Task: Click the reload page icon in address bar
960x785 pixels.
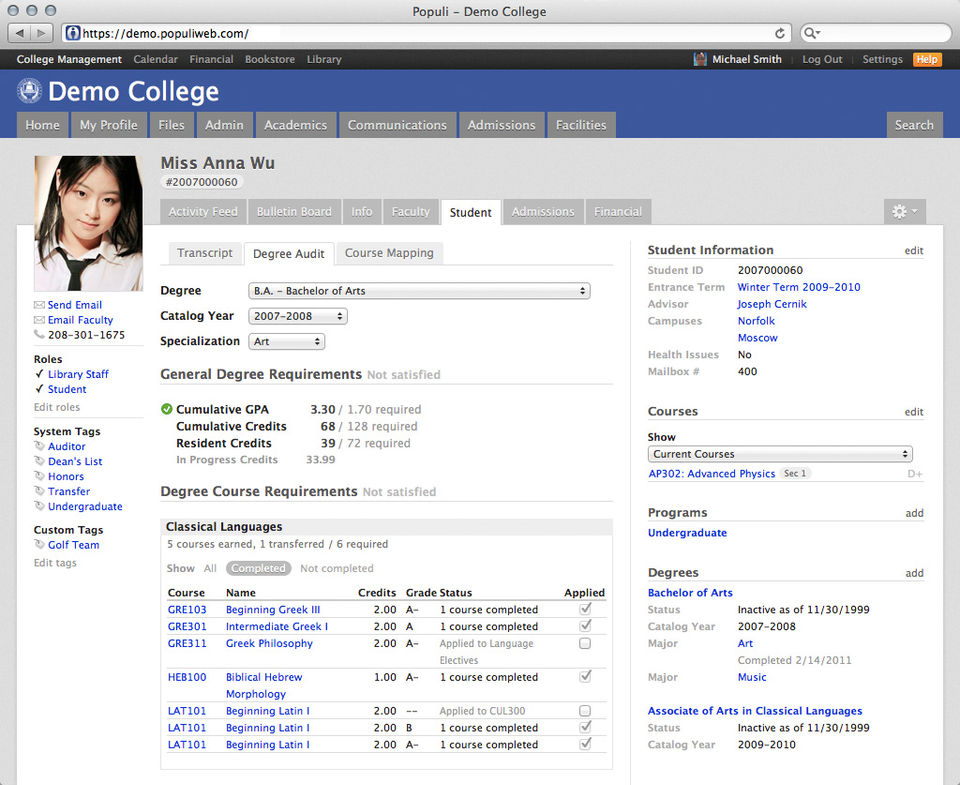Action: tap(780, 33)
